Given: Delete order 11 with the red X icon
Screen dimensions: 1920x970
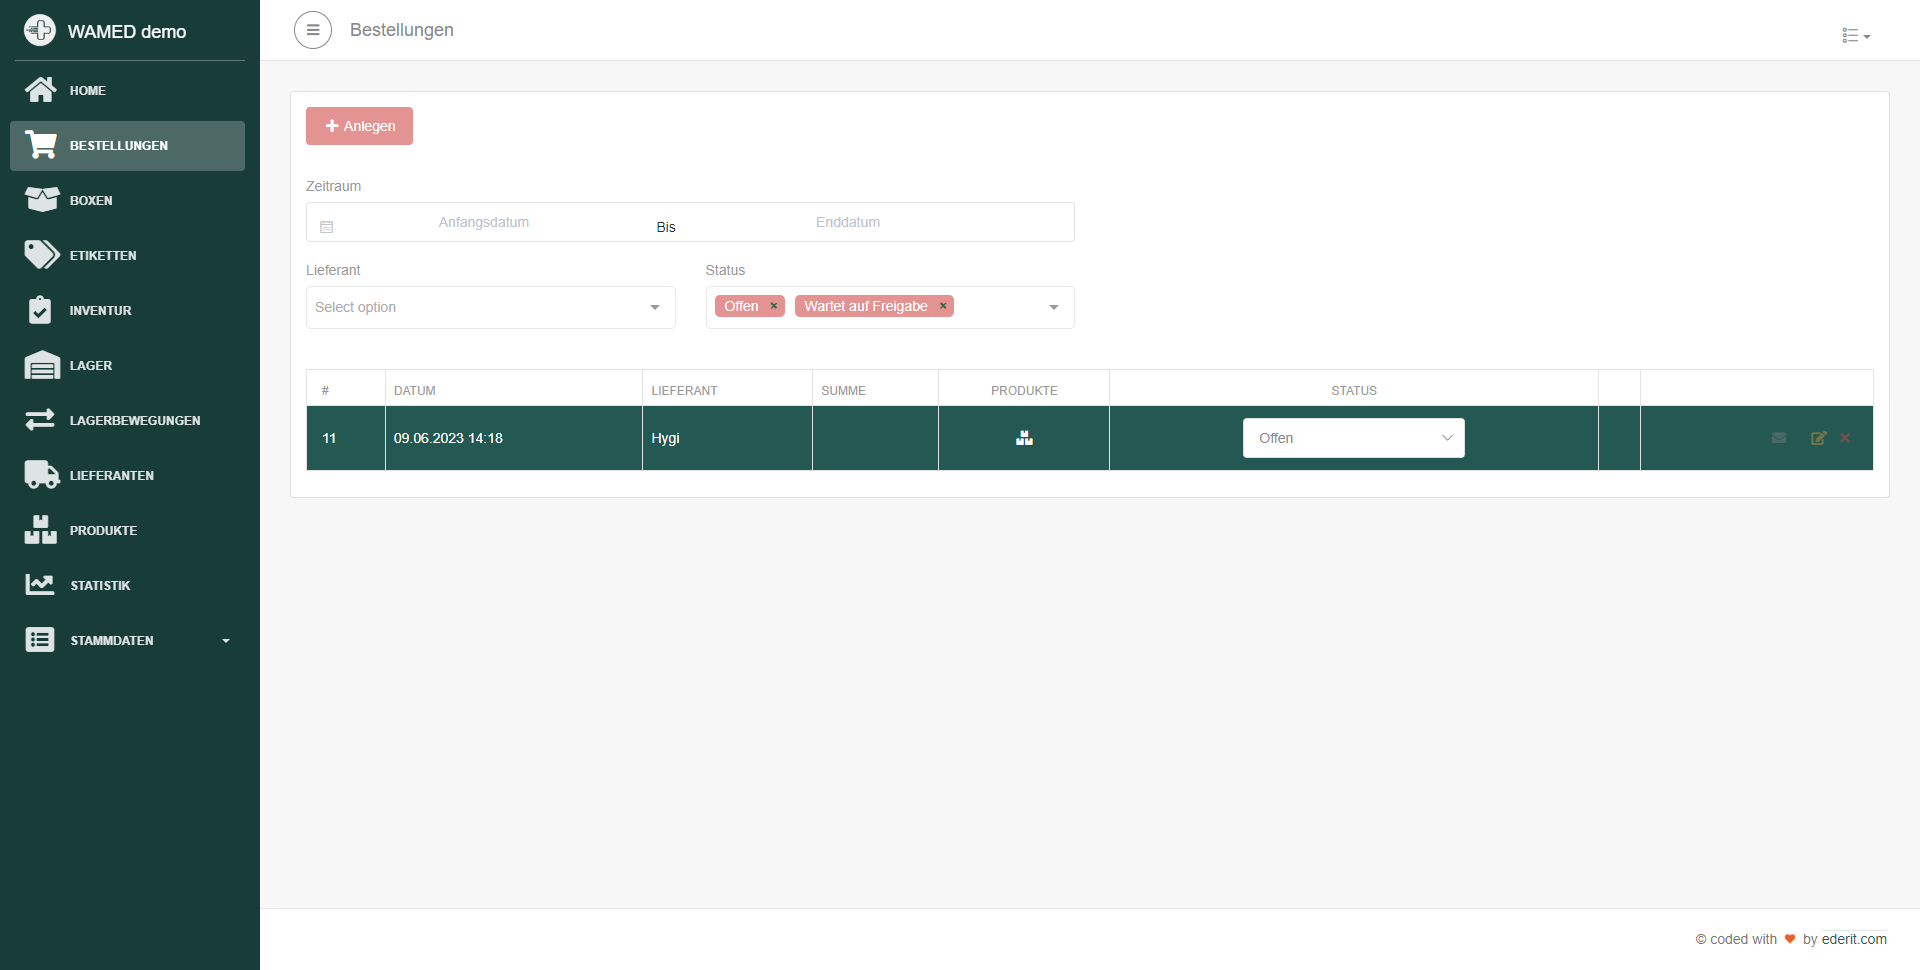Looking at the screenshot, I should [x=1845, y=438].
